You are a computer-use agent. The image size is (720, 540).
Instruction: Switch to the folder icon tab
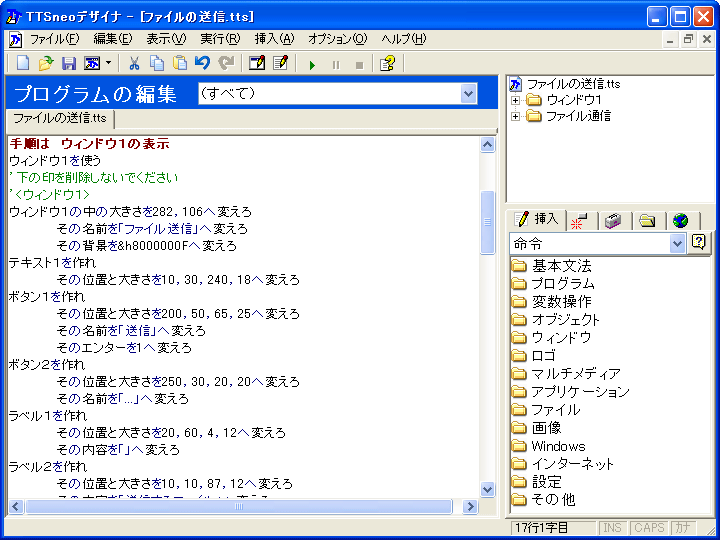[647, 221]
